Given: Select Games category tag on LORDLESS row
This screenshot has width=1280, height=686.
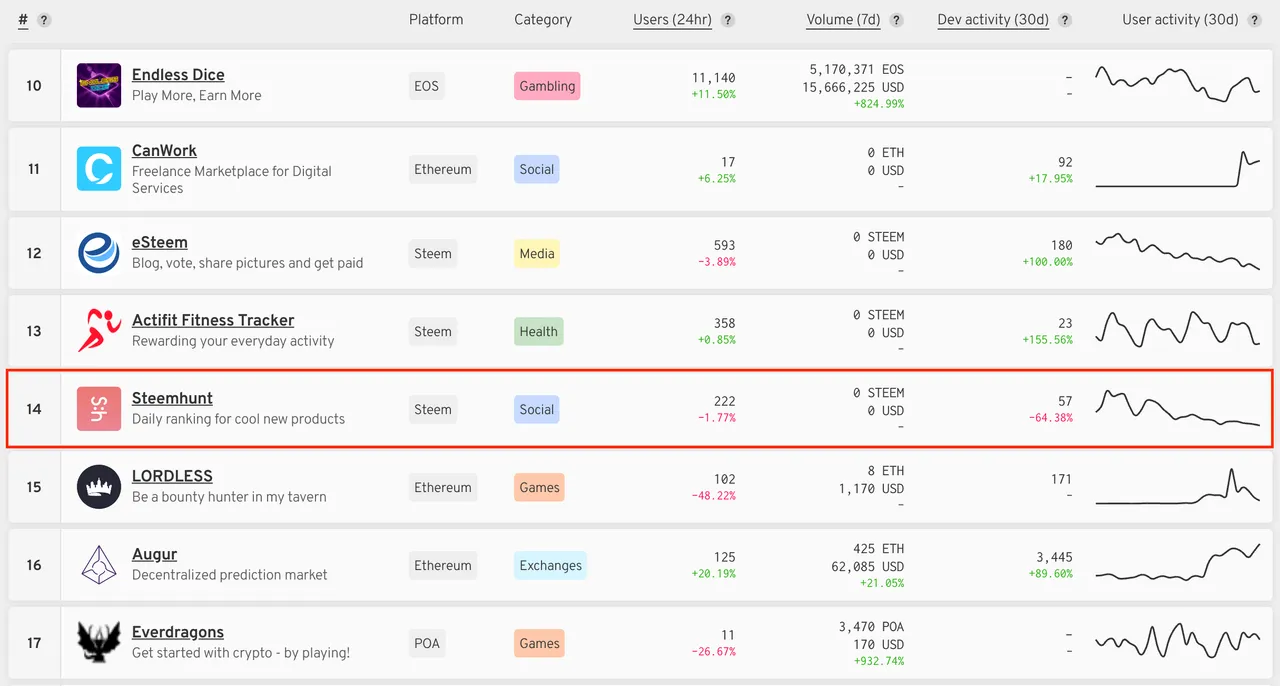Looking at the screenshot, I should point(540,488).
